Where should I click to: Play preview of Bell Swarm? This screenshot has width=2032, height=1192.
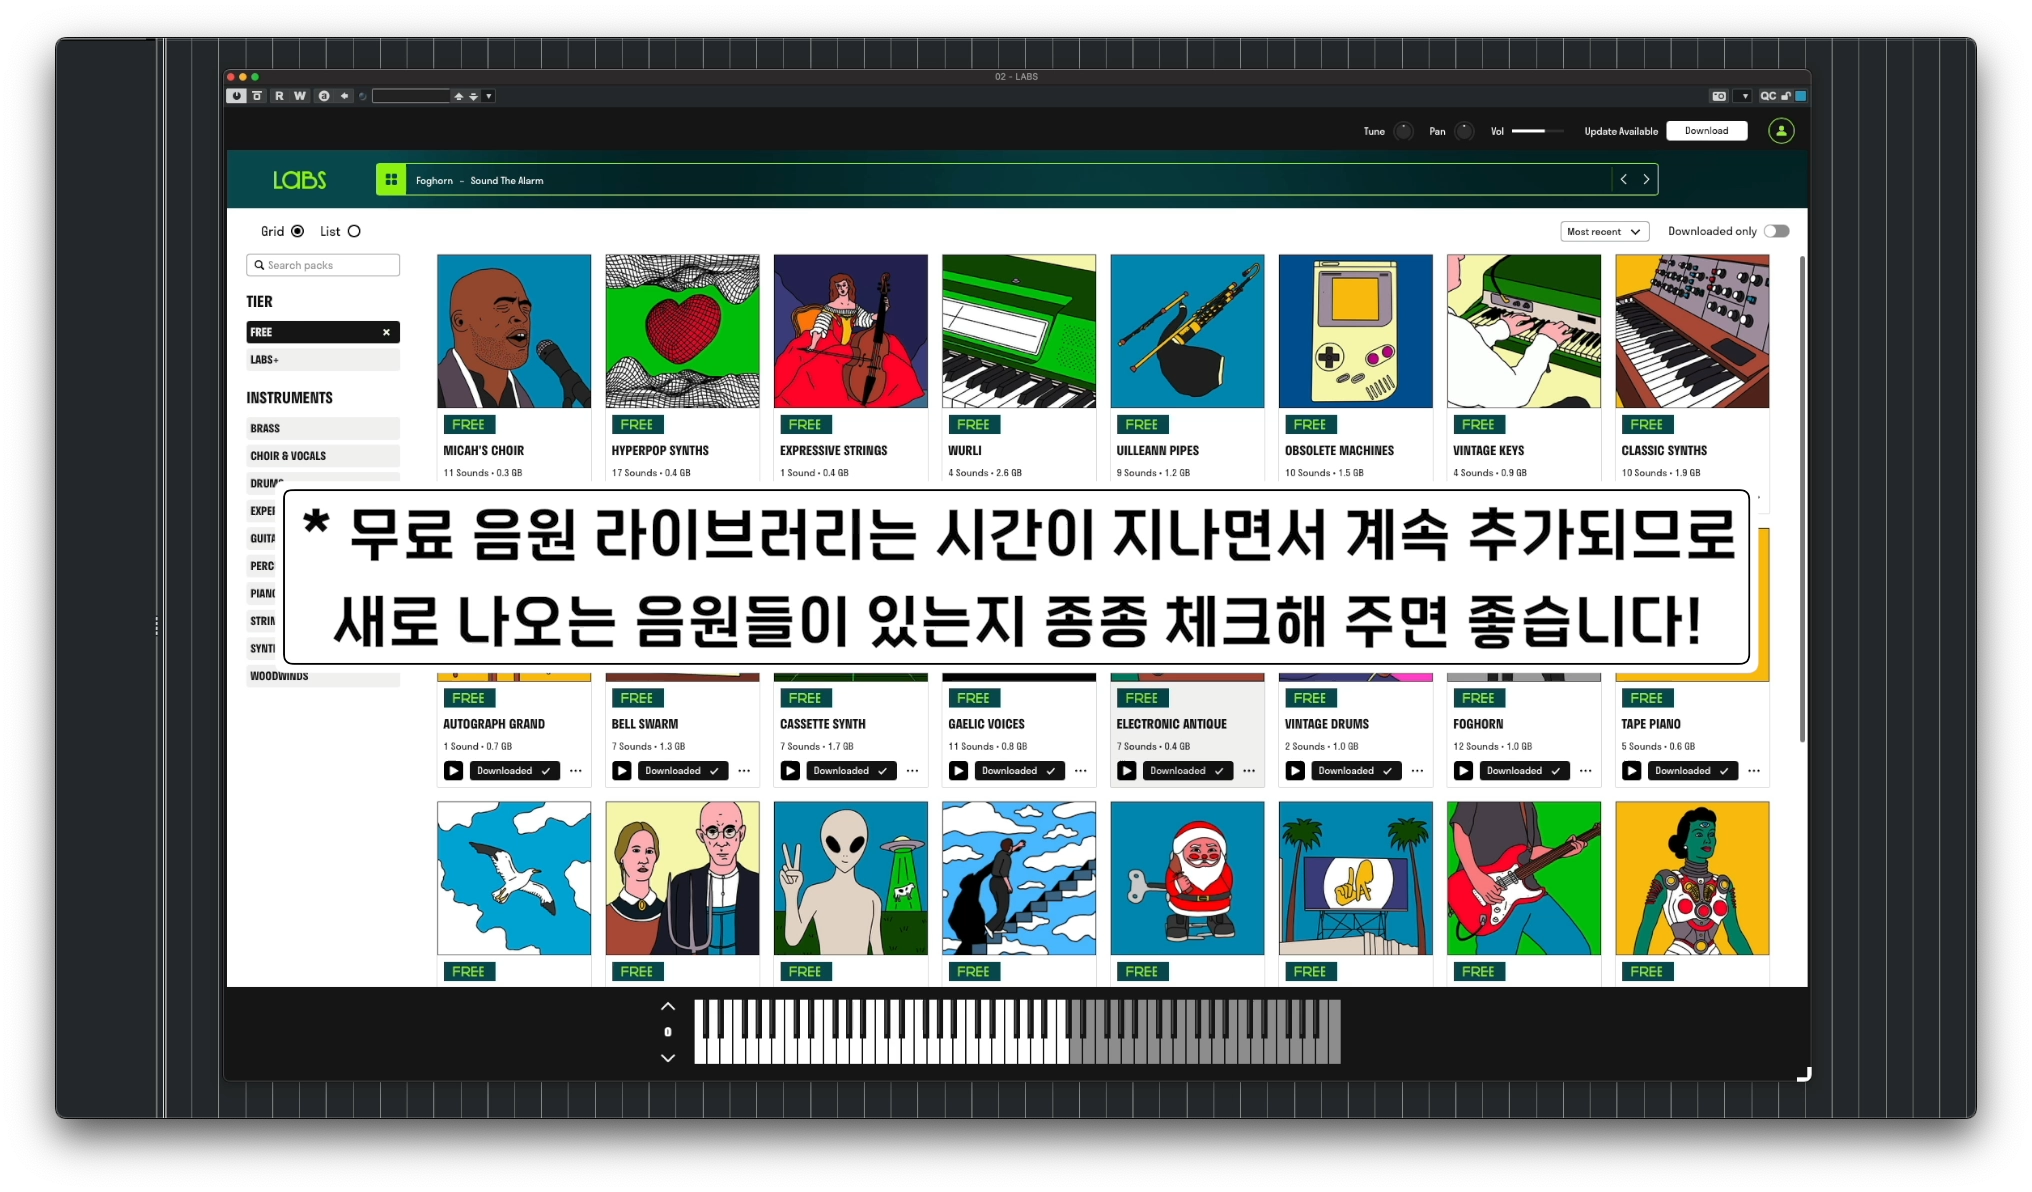click(622, 771)
